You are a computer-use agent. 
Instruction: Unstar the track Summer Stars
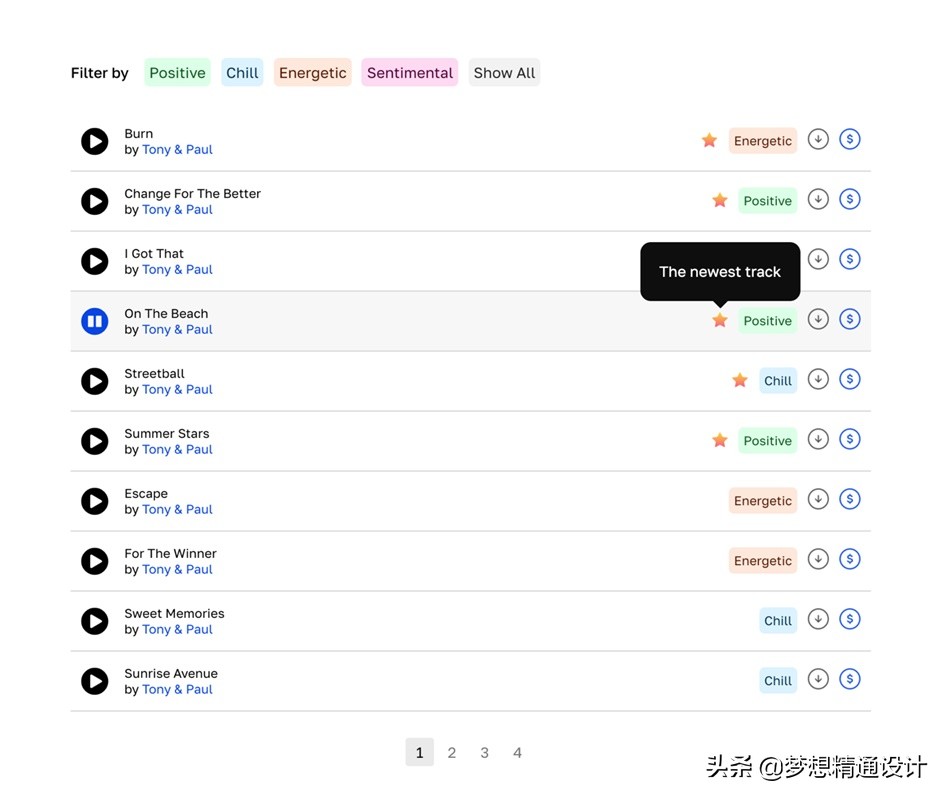(x=720, y=439)
